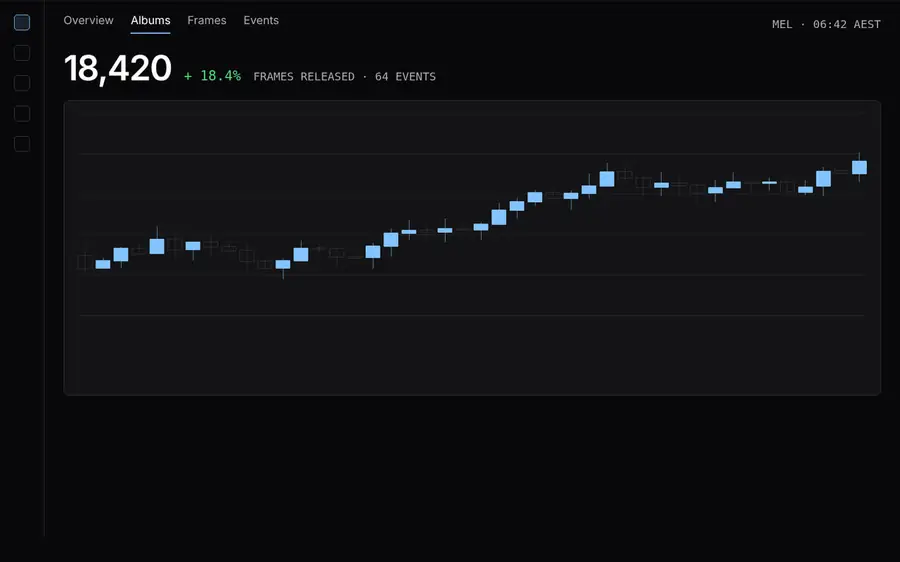This screenshot has width=900, height=562.
Task: Click the + 18.4% change value
Action: (212, 76)
